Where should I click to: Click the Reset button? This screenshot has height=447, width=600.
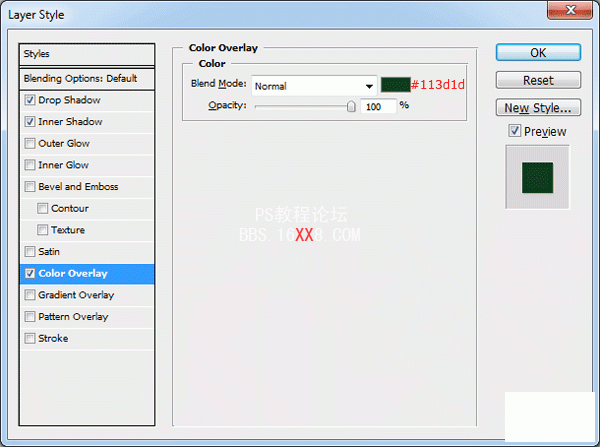tap(538, 80)
